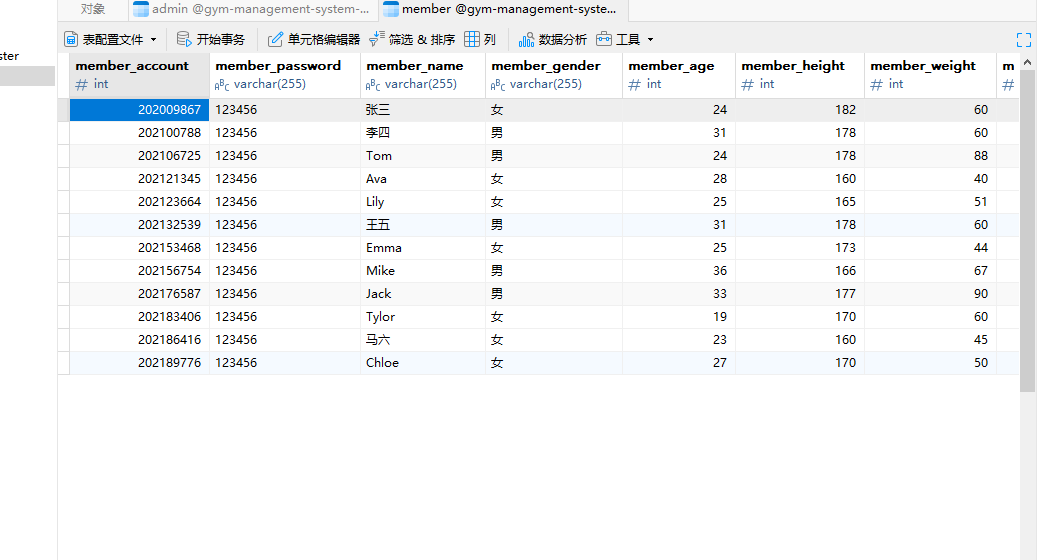
Task: Click the name cell 王五
Action: [x=423, y=225]
